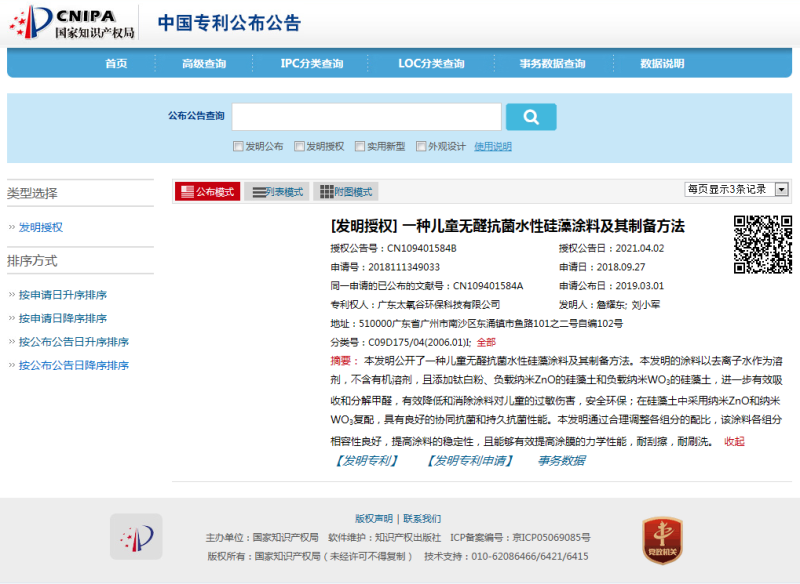
Task: Click the 公布公告查询 search input field
Action: click(x=366, y=117)
